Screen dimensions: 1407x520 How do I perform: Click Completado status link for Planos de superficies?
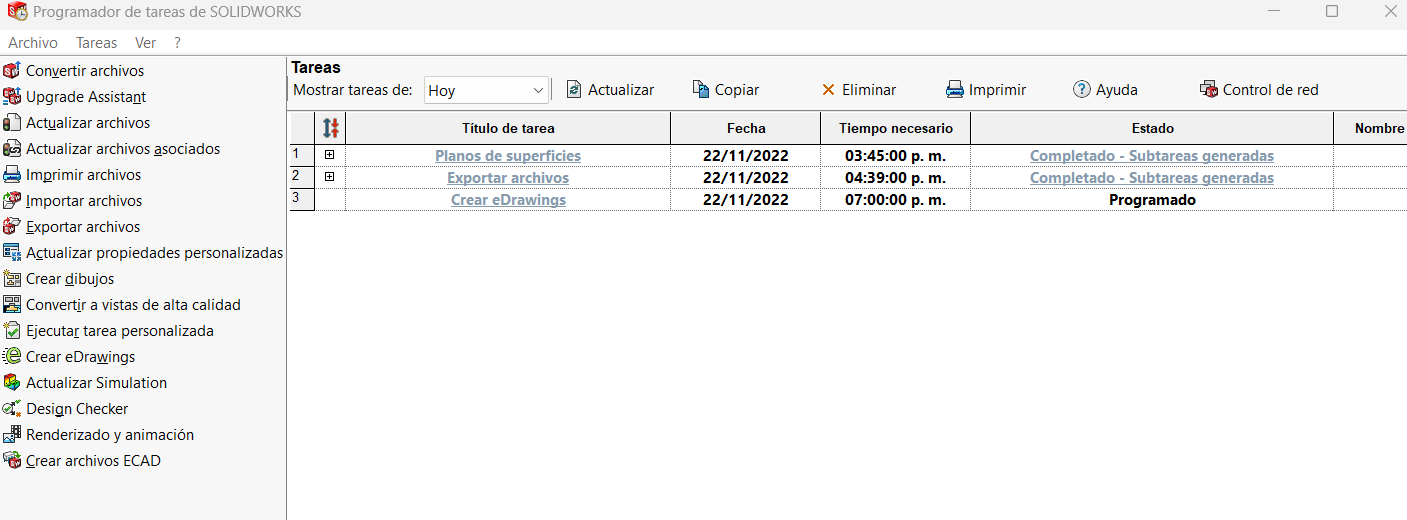click(x=1152, y=156)
